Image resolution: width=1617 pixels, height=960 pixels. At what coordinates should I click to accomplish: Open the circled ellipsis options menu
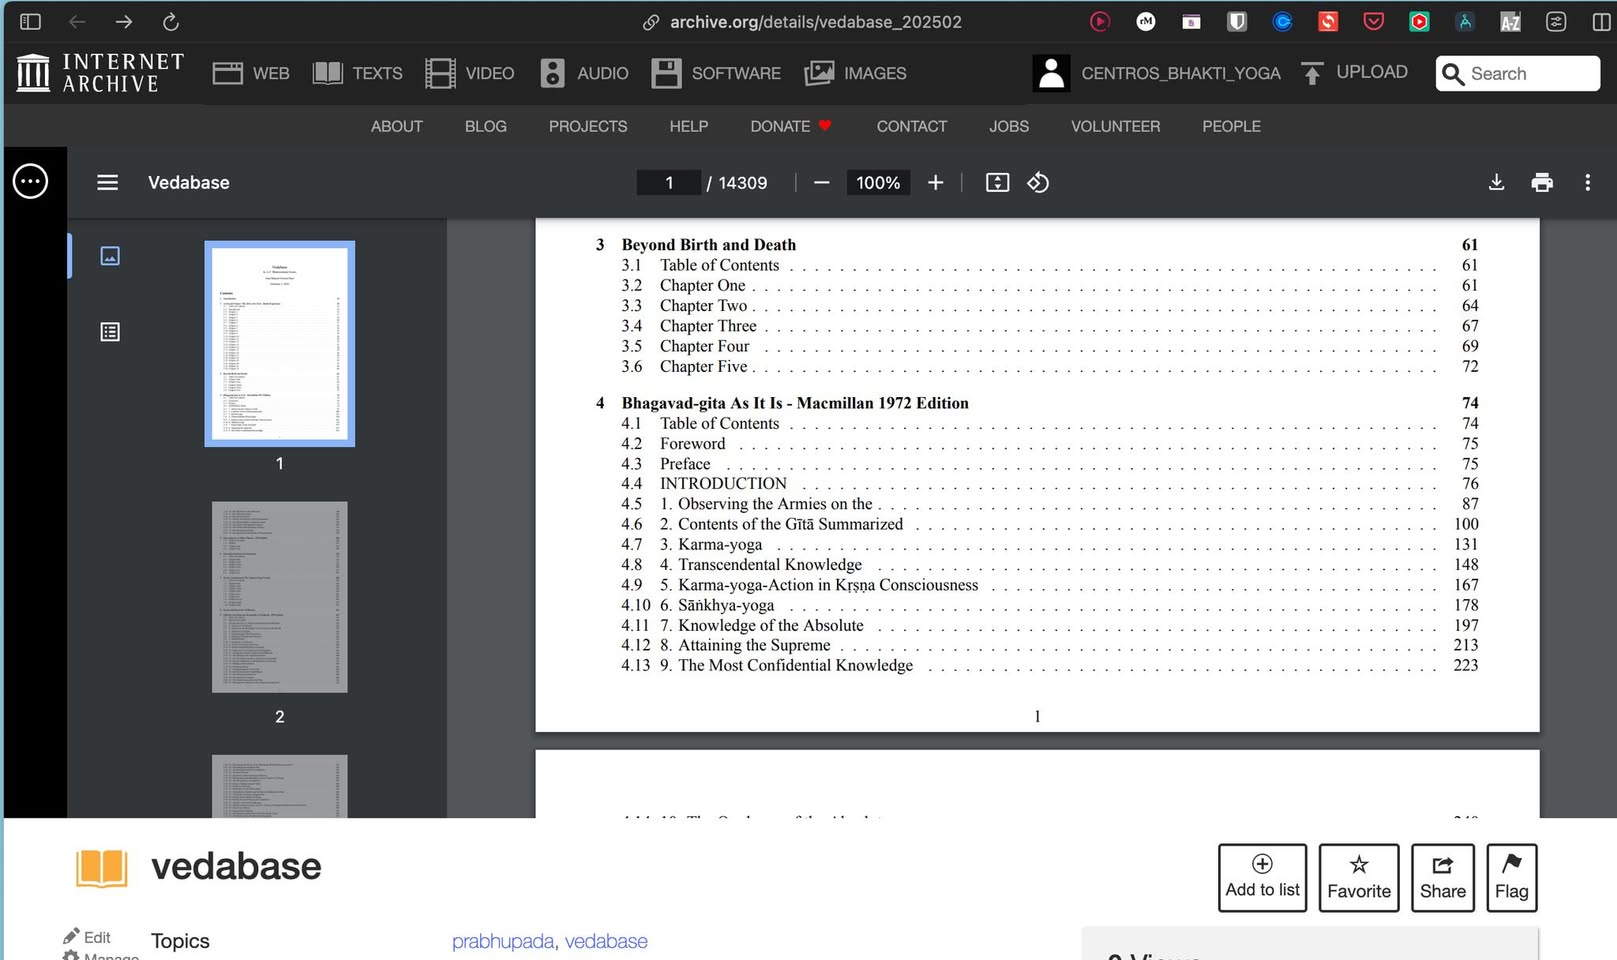point(30,181)
